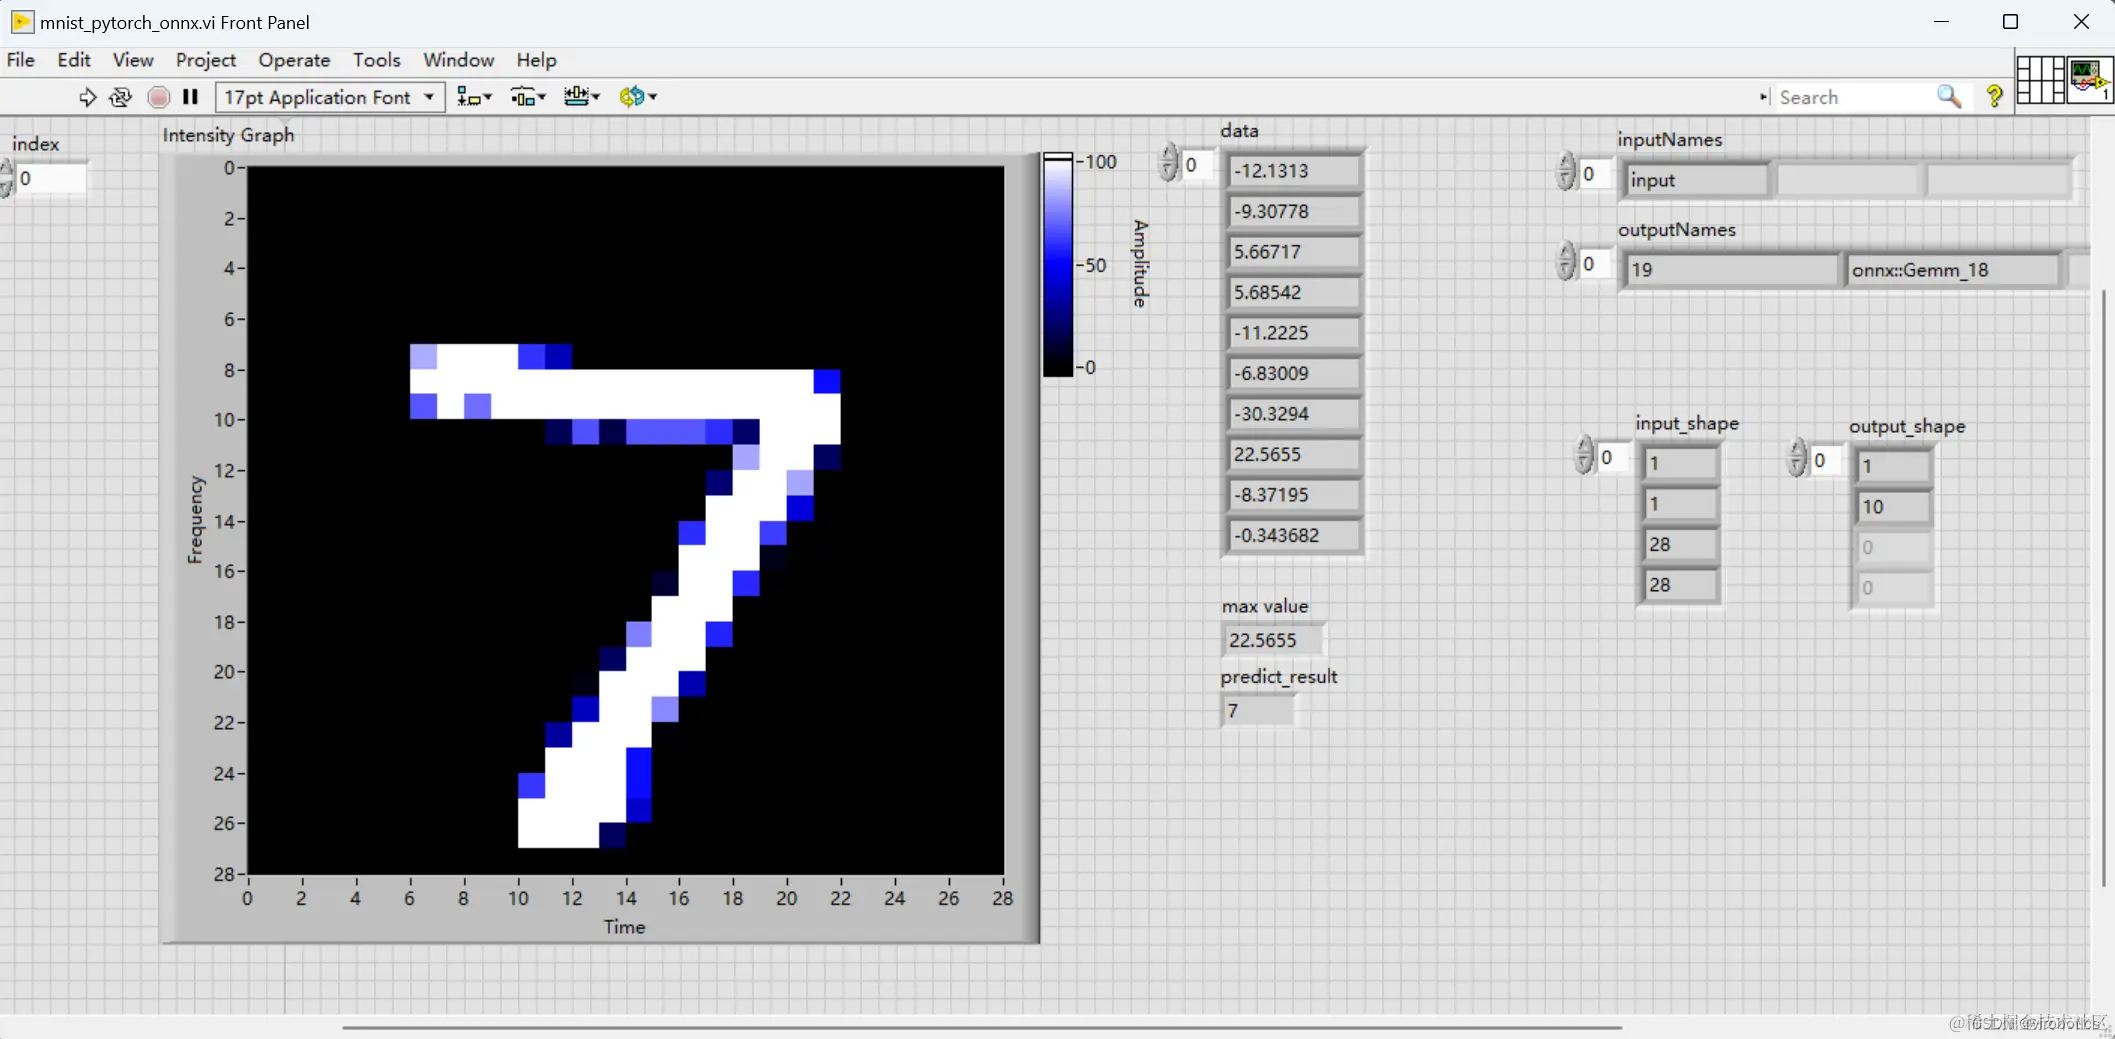Open the Reorder dropdown
This screenshot has height=1039, width=2115.
[x=637, y=97]
